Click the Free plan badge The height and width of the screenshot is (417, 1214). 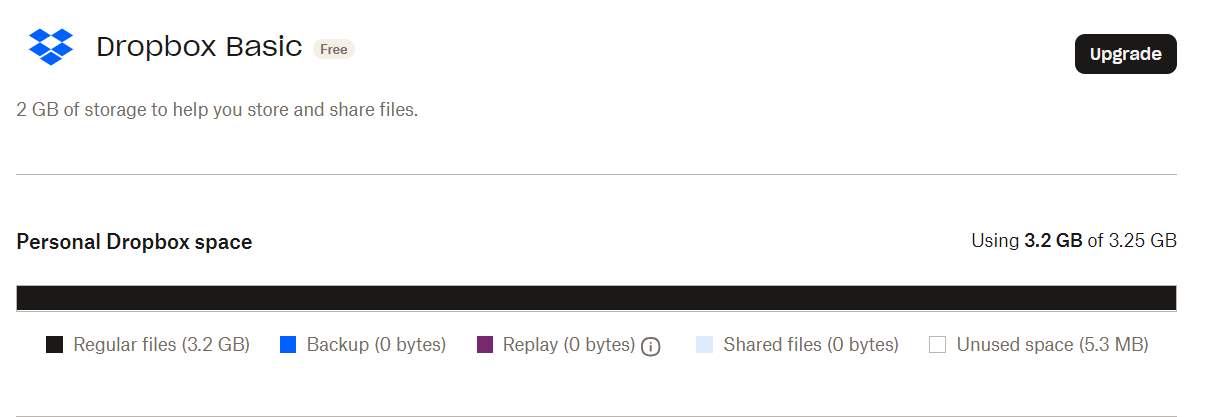pos(334,49)
